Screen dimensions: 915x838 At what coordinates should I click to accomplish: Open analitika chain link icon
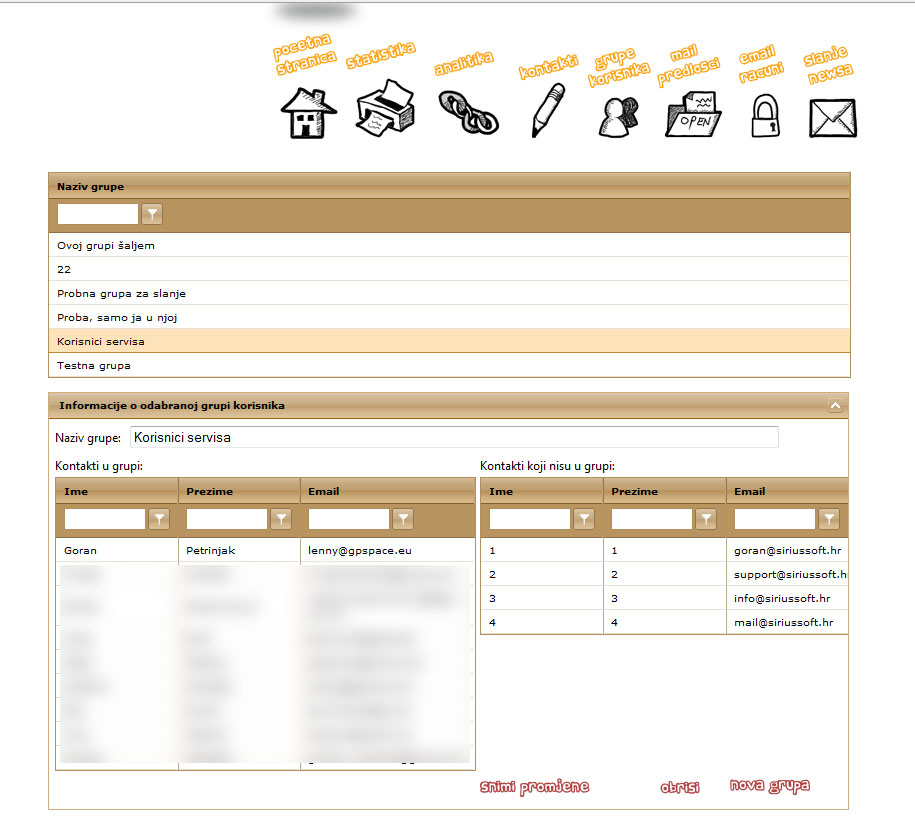click(468, 112)
